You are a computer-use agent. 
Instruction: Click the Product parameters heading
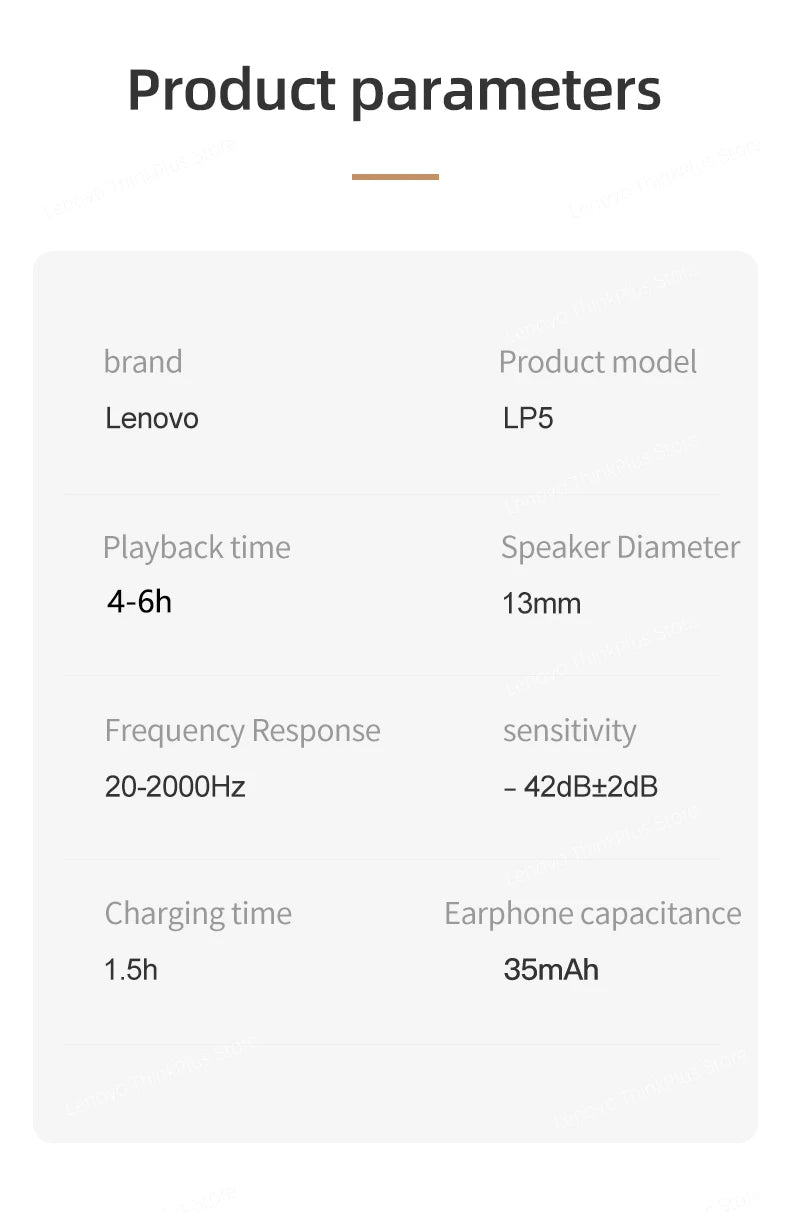coord(394,90)
